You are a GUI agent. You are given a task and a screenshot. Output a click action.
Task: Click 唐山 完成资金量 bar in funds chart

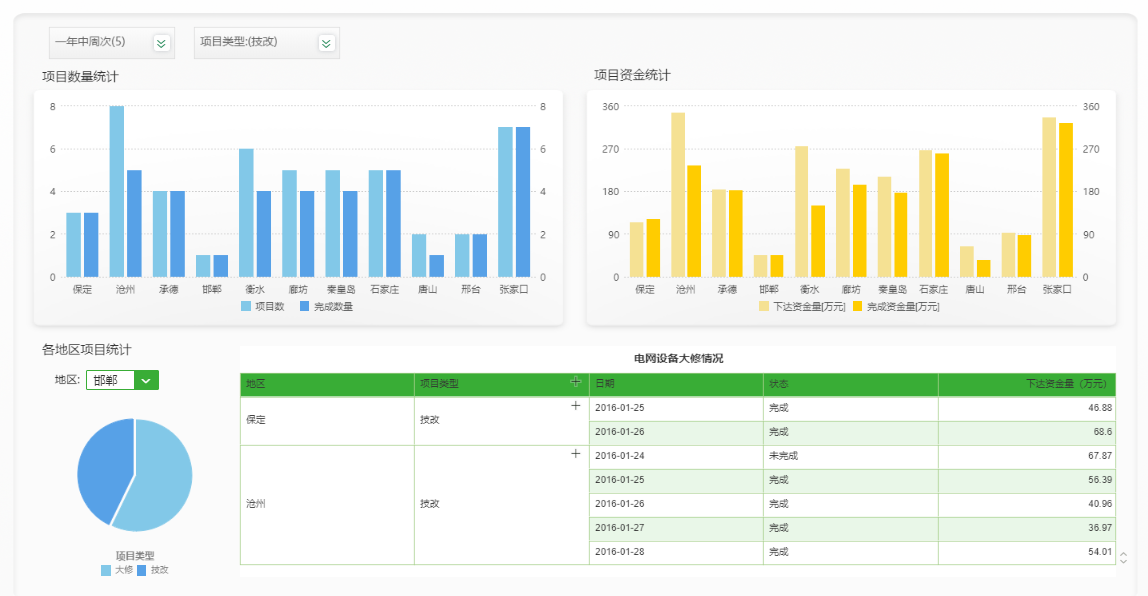tap(983, 269)
